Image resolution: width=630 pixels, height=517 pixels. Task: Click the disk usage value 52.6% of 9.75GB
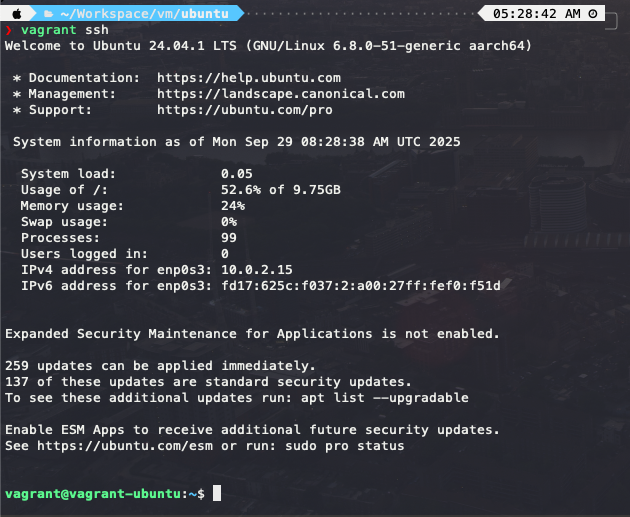(x=281, y=190)
